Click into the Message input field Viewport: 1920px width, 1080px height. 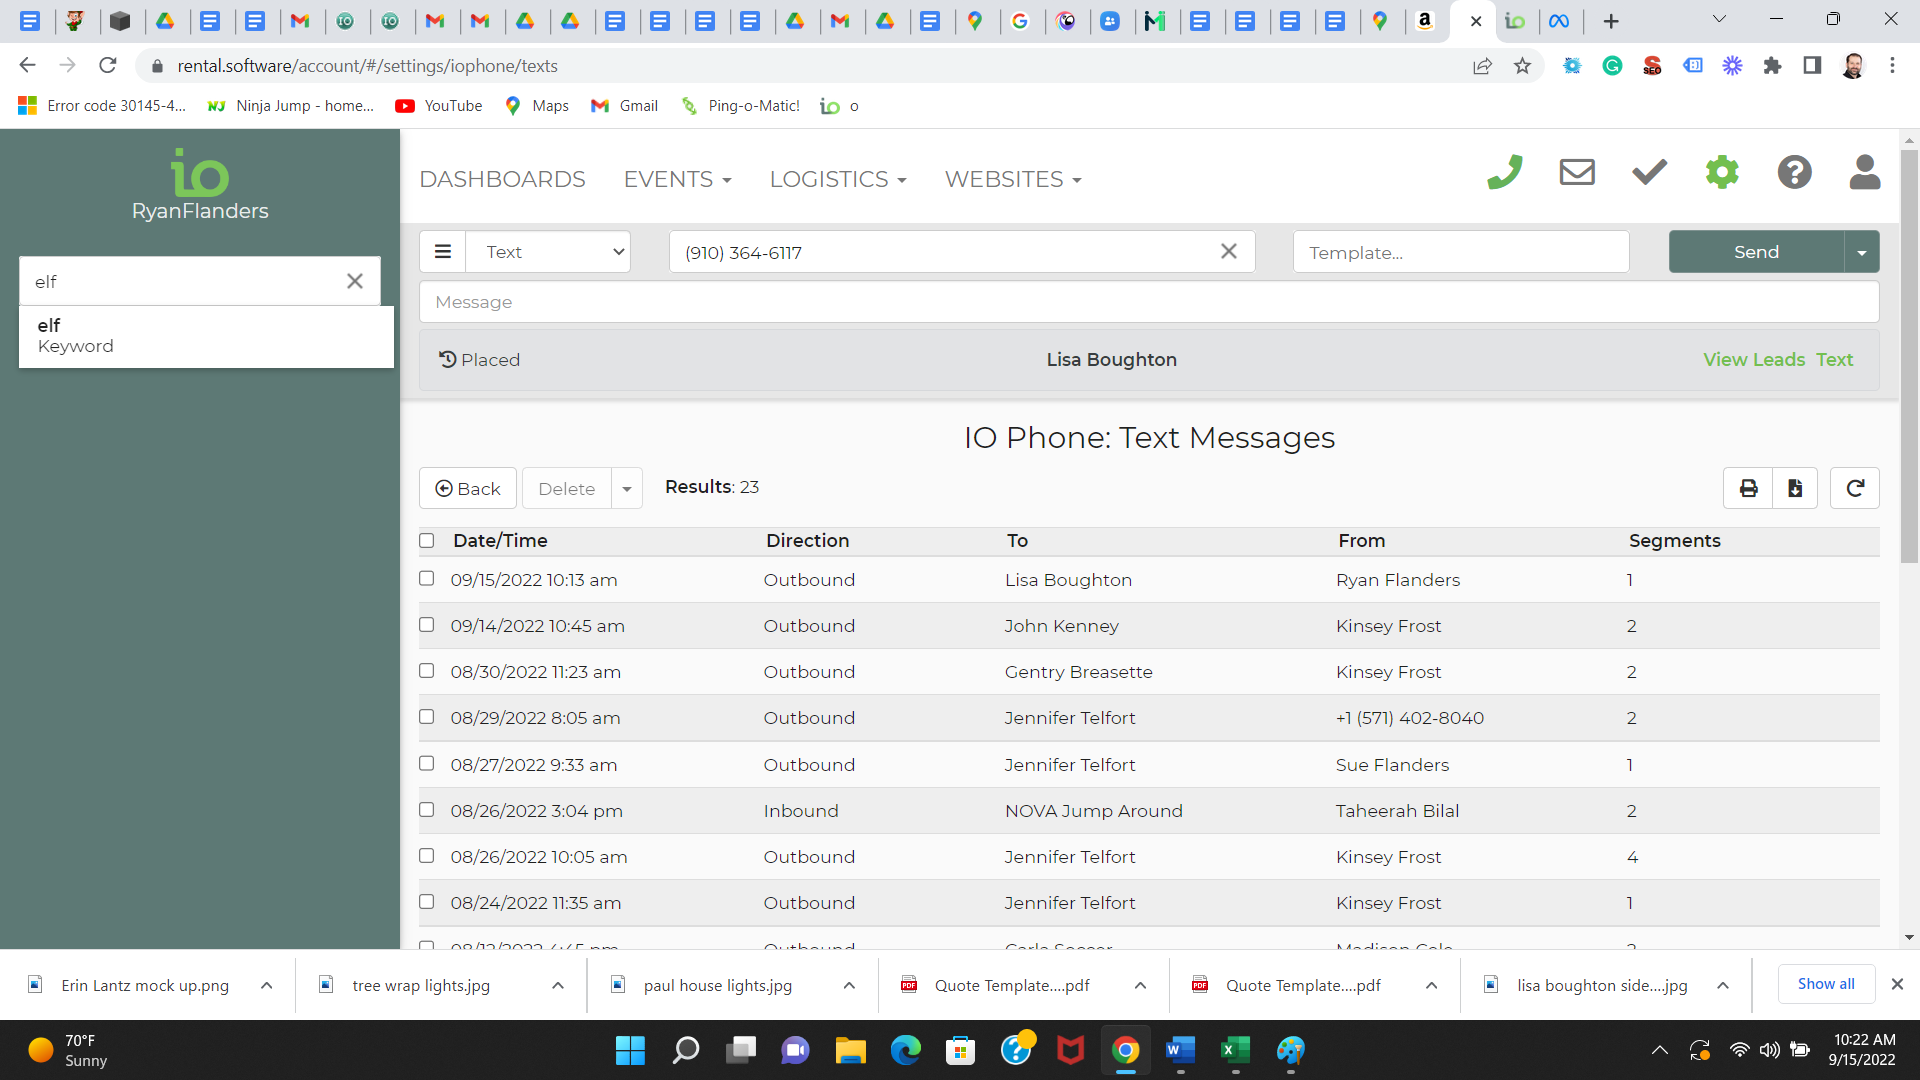[1148, 302]
